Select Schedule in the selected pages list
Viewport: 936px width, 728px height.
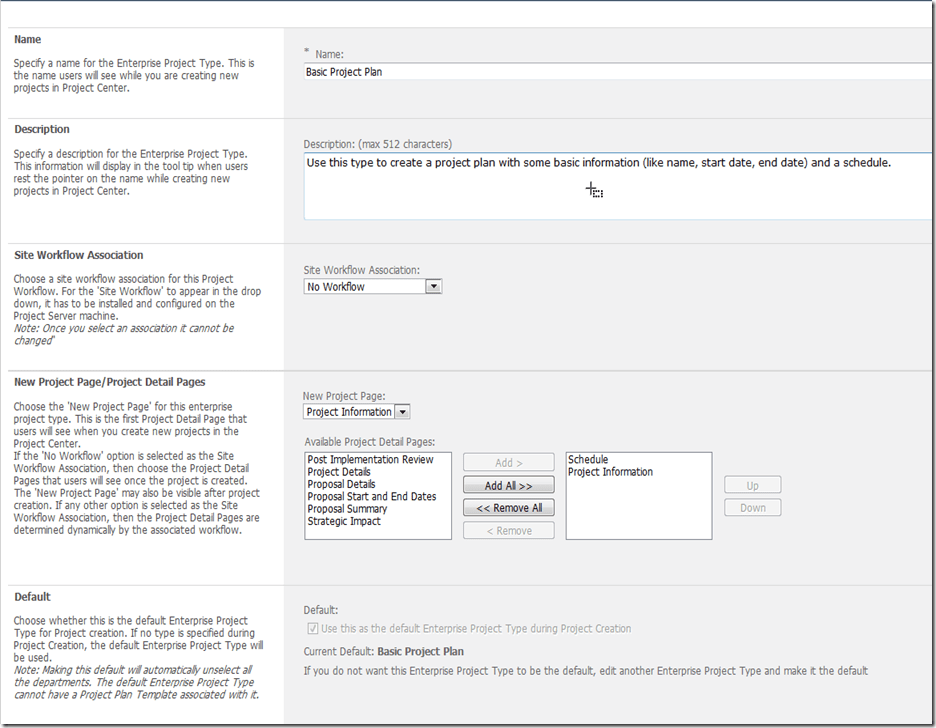point(588,460)
